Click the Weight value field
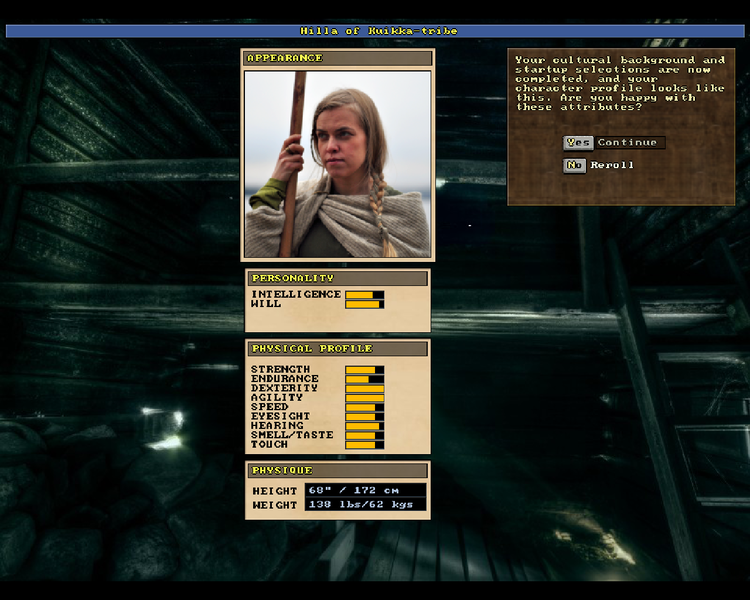 (x=365, y=505)
